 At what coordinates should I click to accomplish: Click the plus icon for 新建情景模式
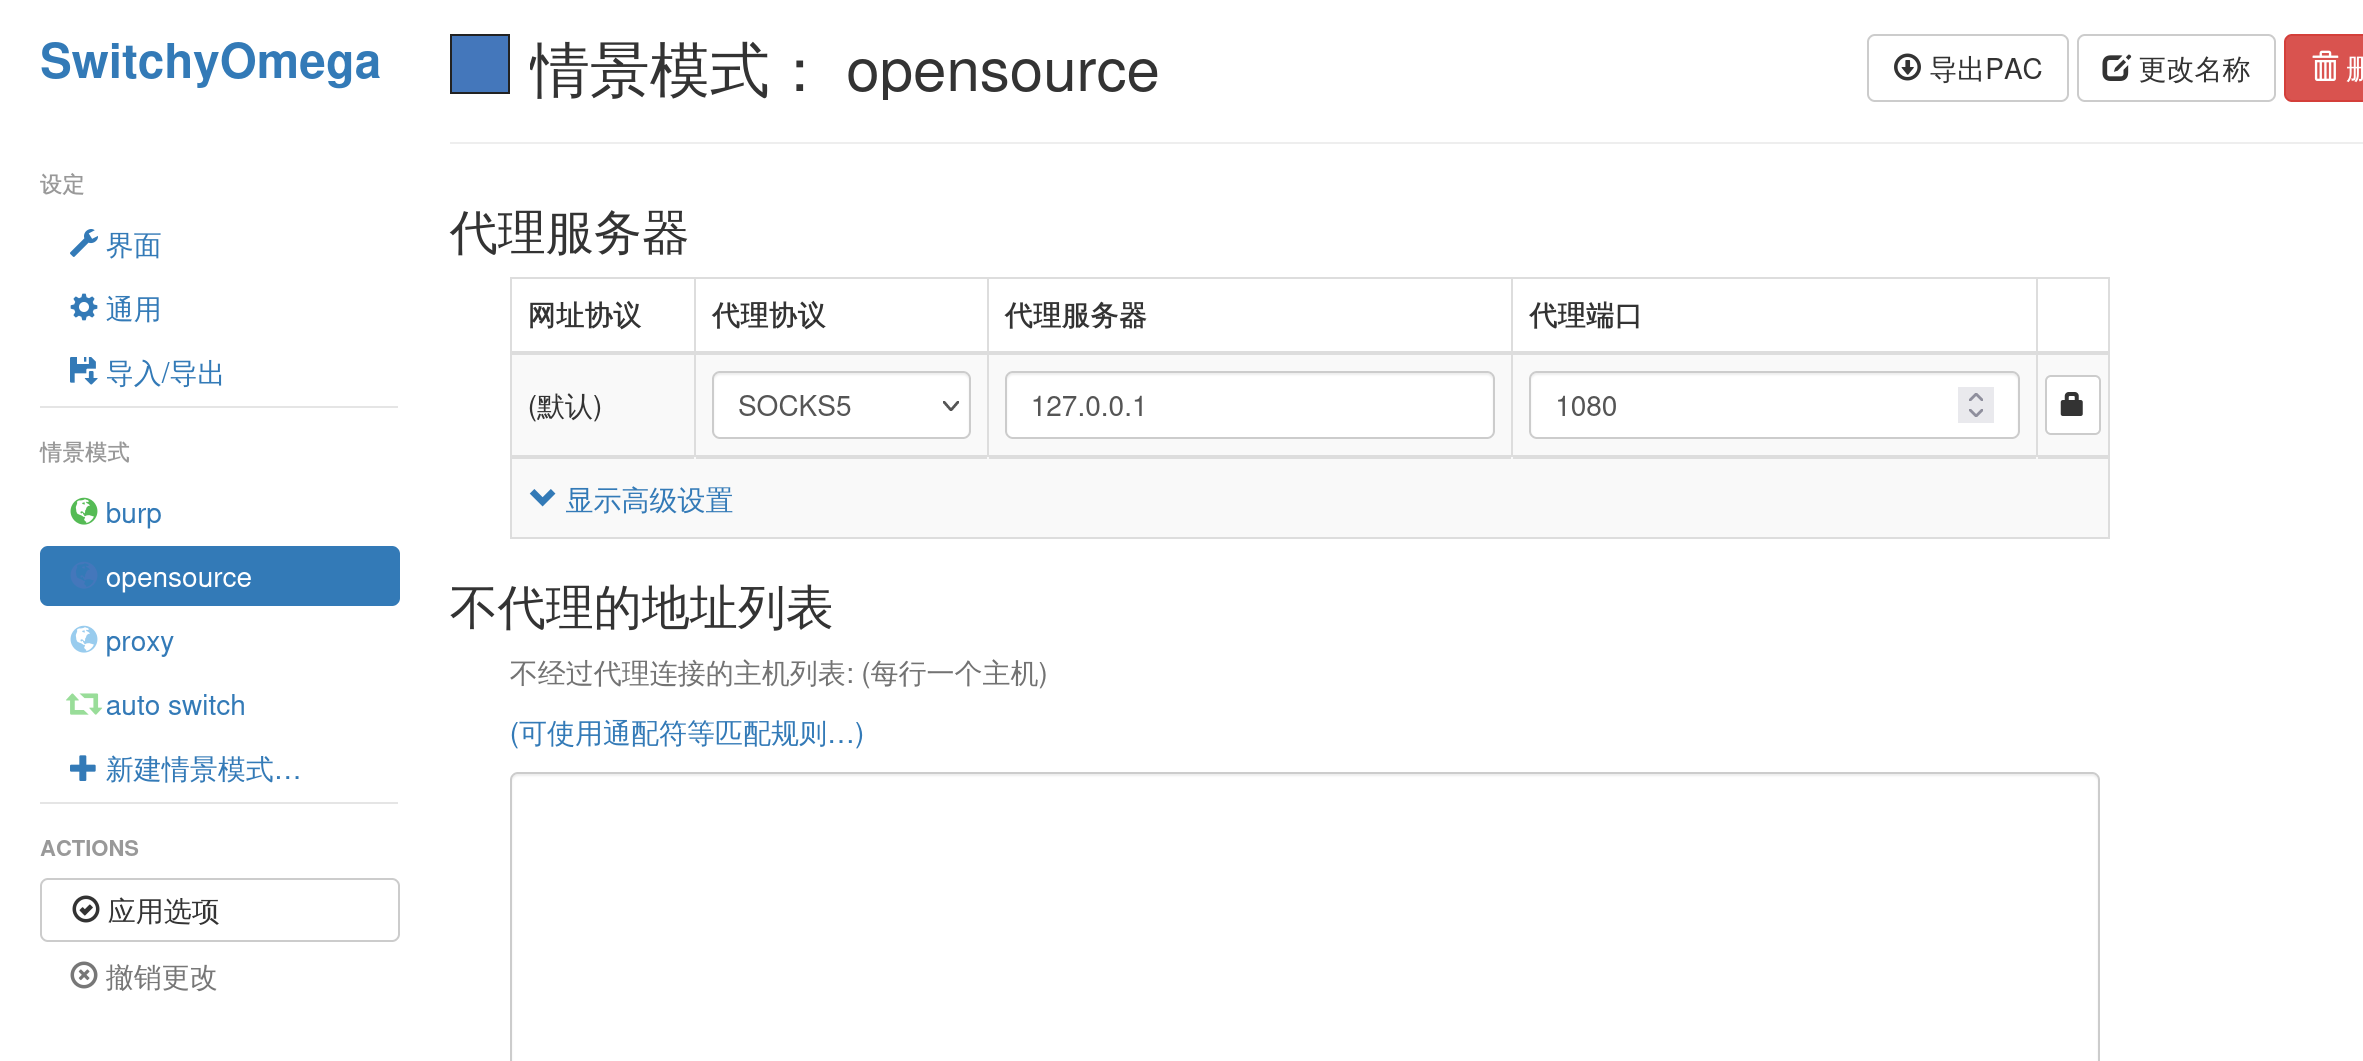[x=83, y=768]
